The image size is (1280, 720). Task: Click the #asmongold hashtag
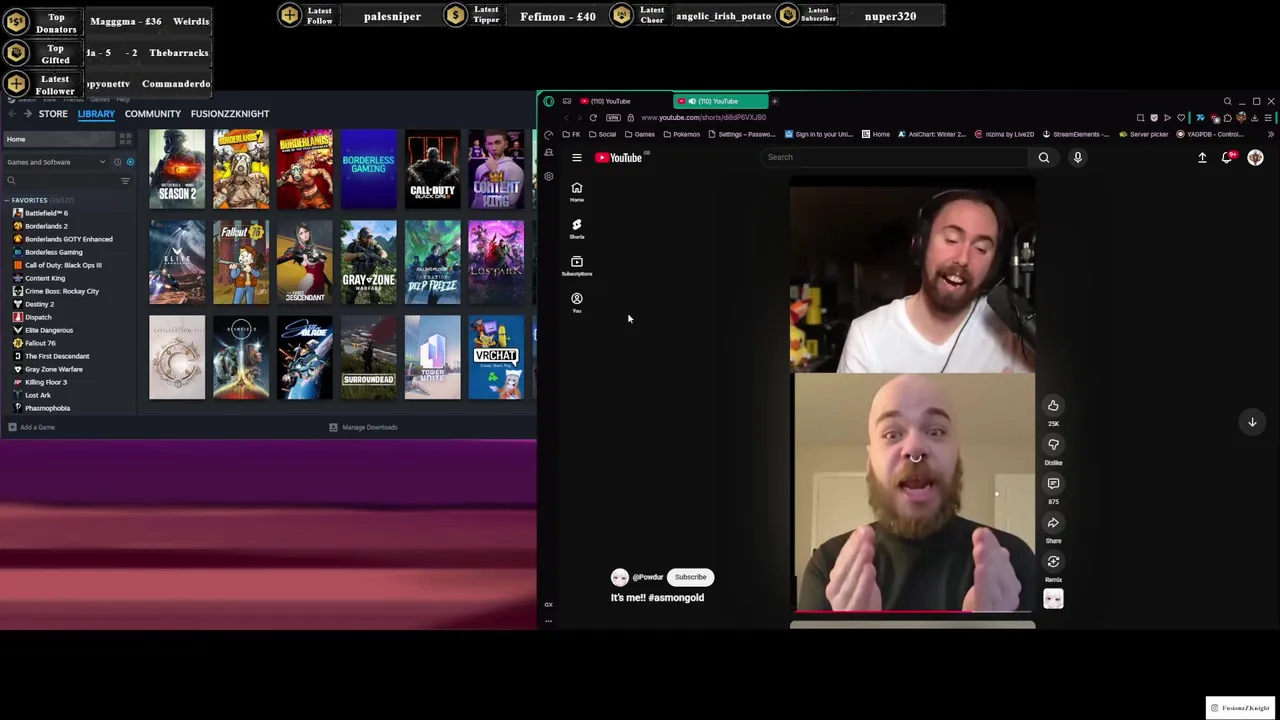tap(676, 598)
